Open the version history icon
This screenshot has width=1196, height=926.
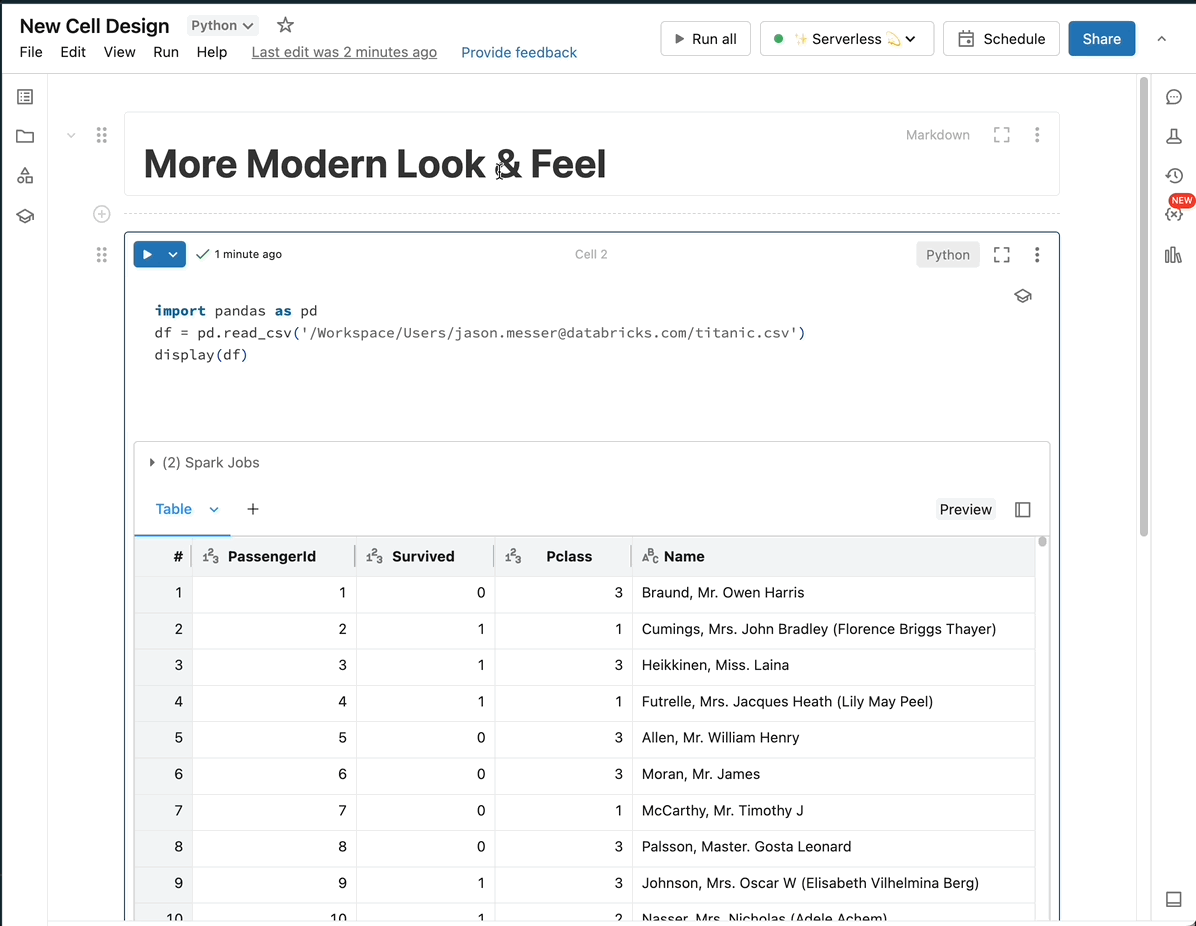click(1174, 176)
